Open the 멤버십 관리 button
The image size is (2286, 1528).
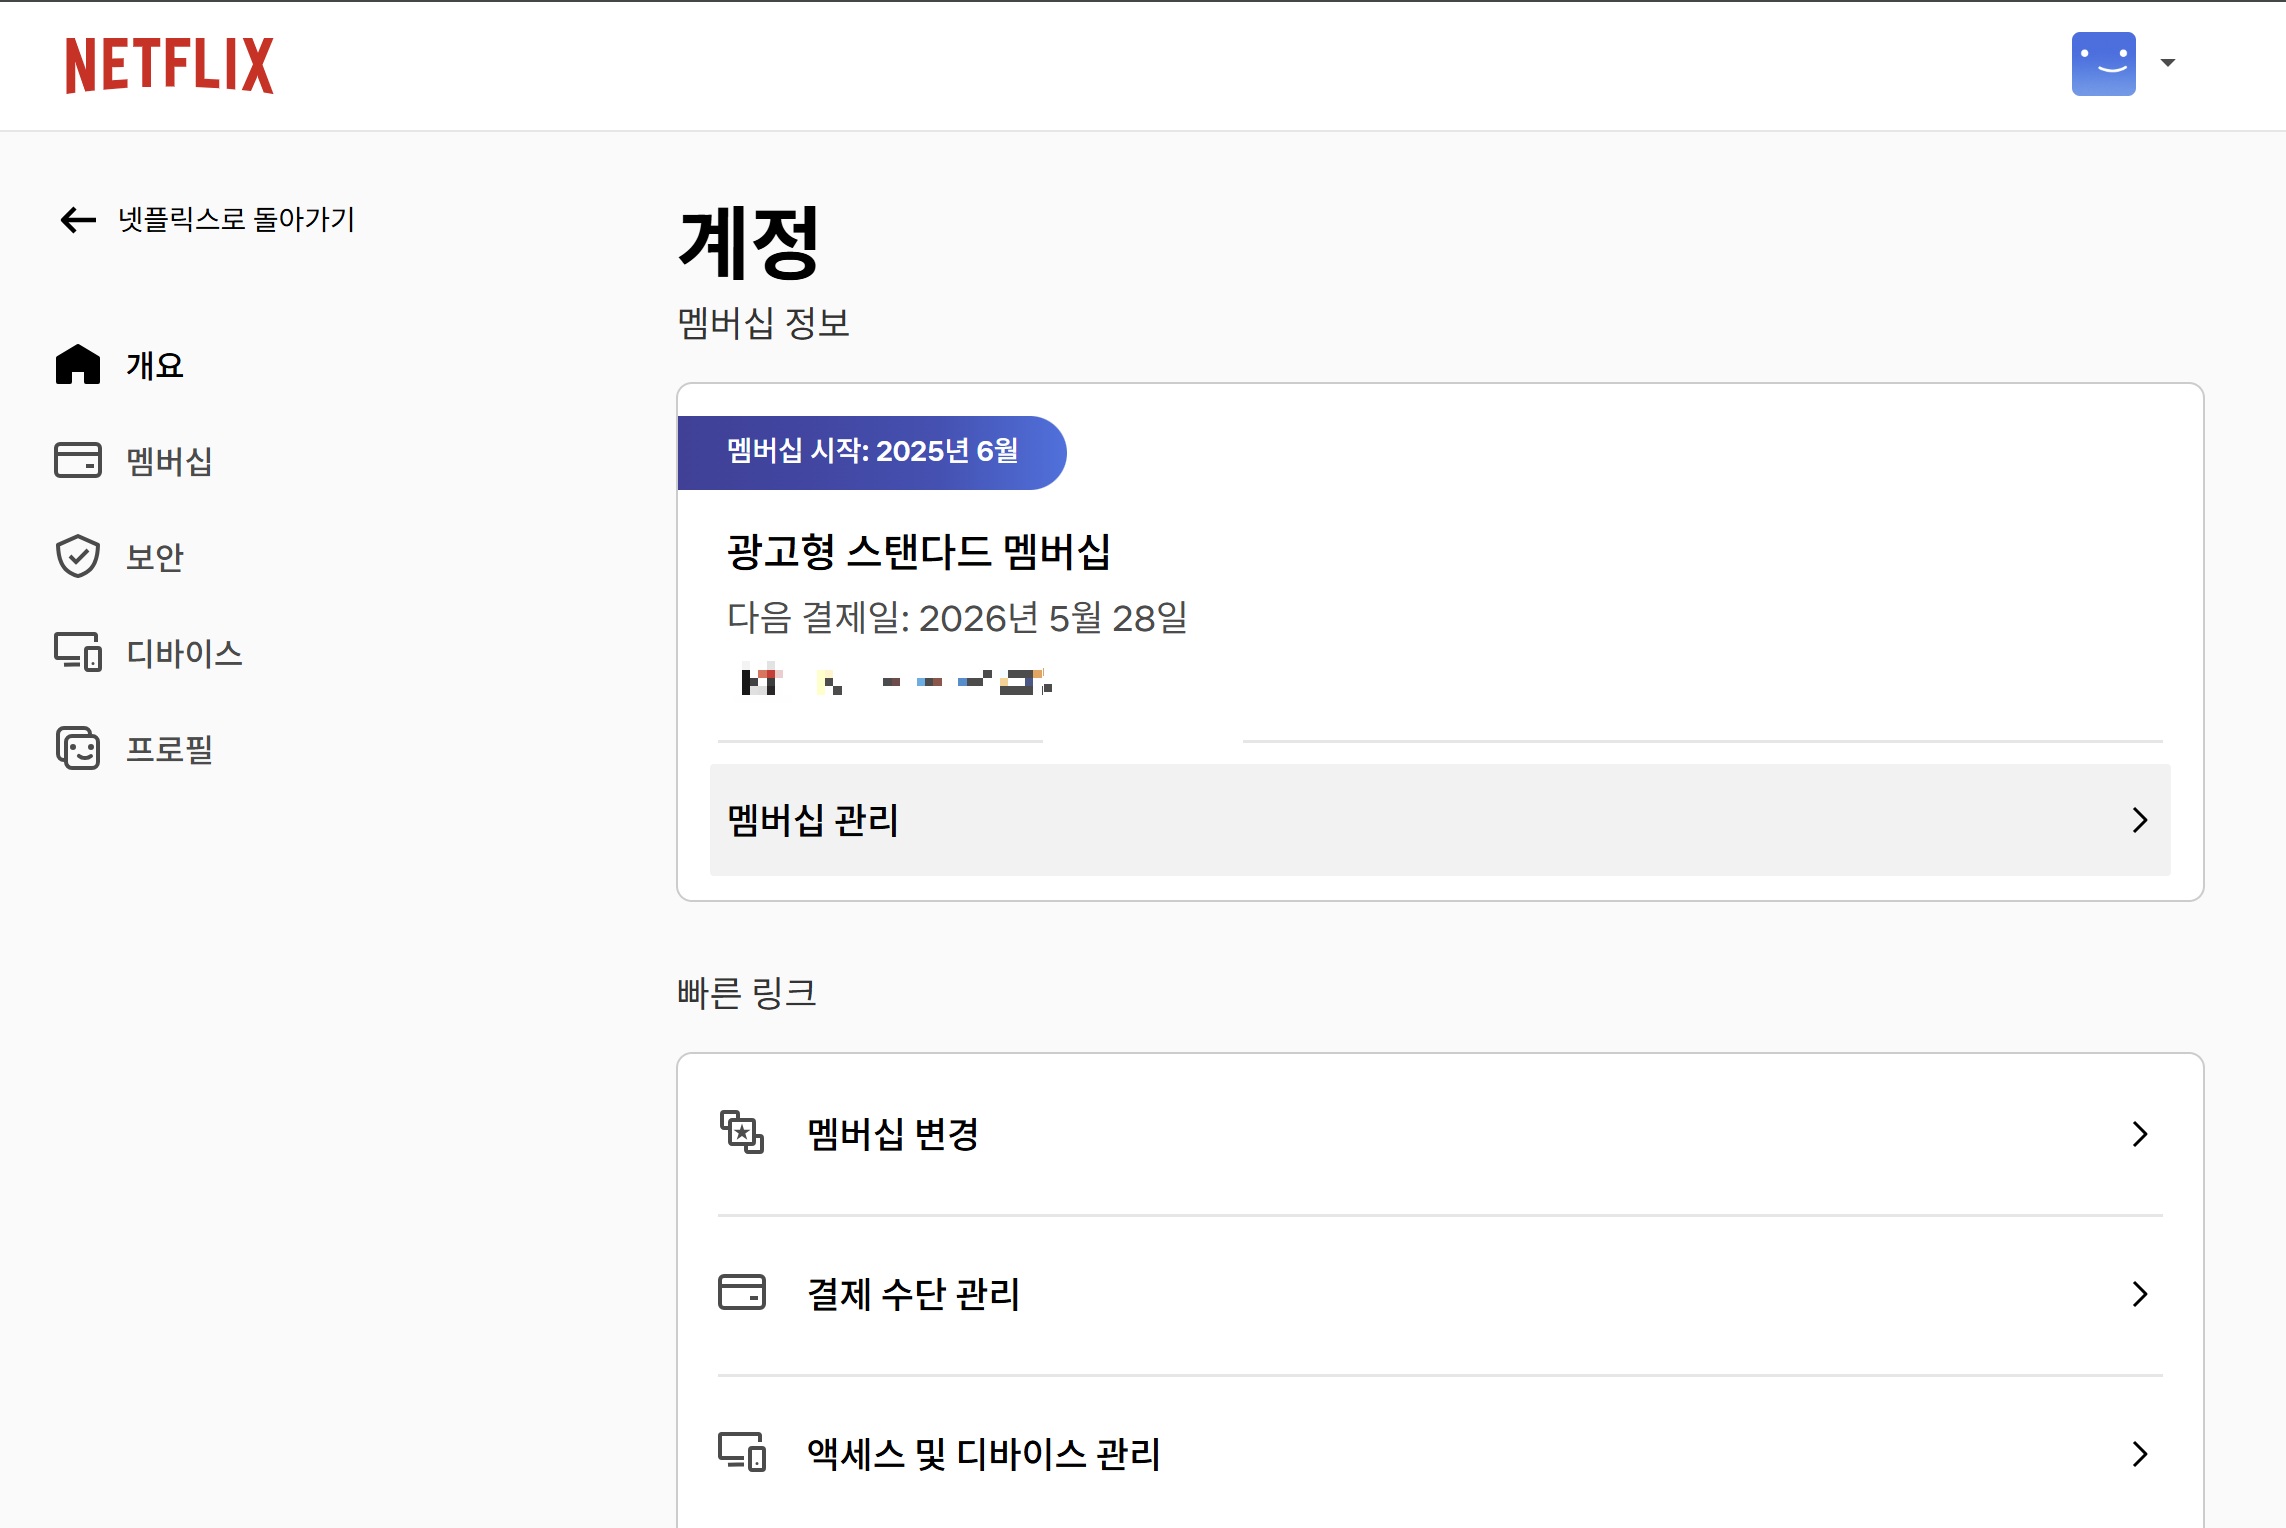pos(1440,820)
